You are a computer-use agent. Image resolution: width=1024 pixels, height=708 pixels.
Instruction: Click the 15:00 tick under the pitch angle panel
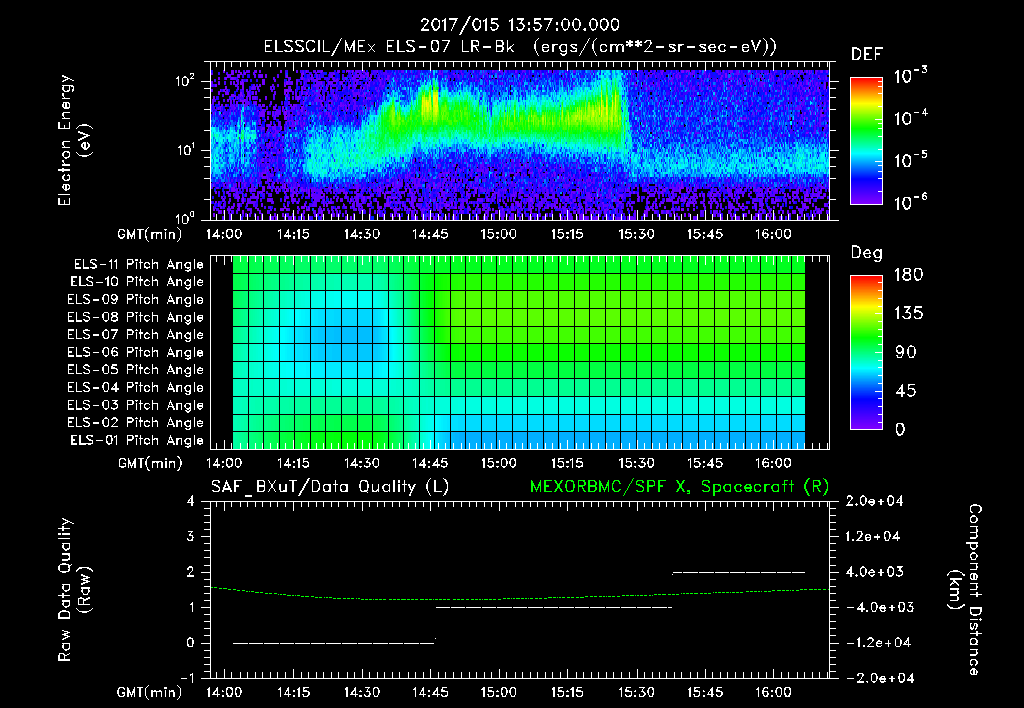coord(499,464)
